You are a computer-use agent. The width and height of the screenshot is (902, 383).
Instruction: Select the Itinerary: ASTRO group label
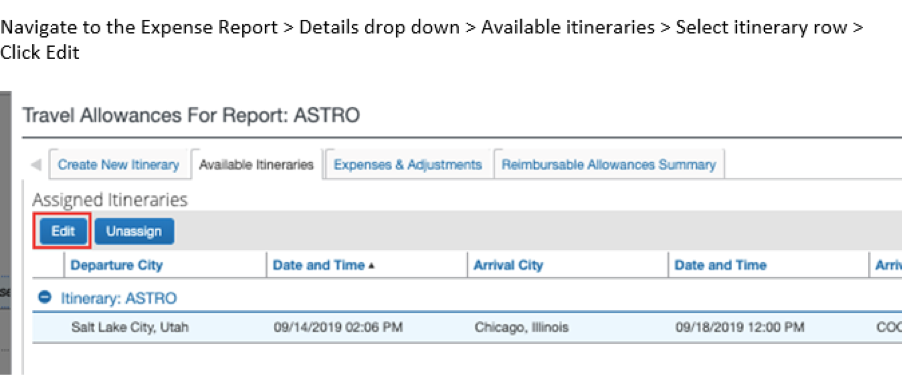[119, 298]
